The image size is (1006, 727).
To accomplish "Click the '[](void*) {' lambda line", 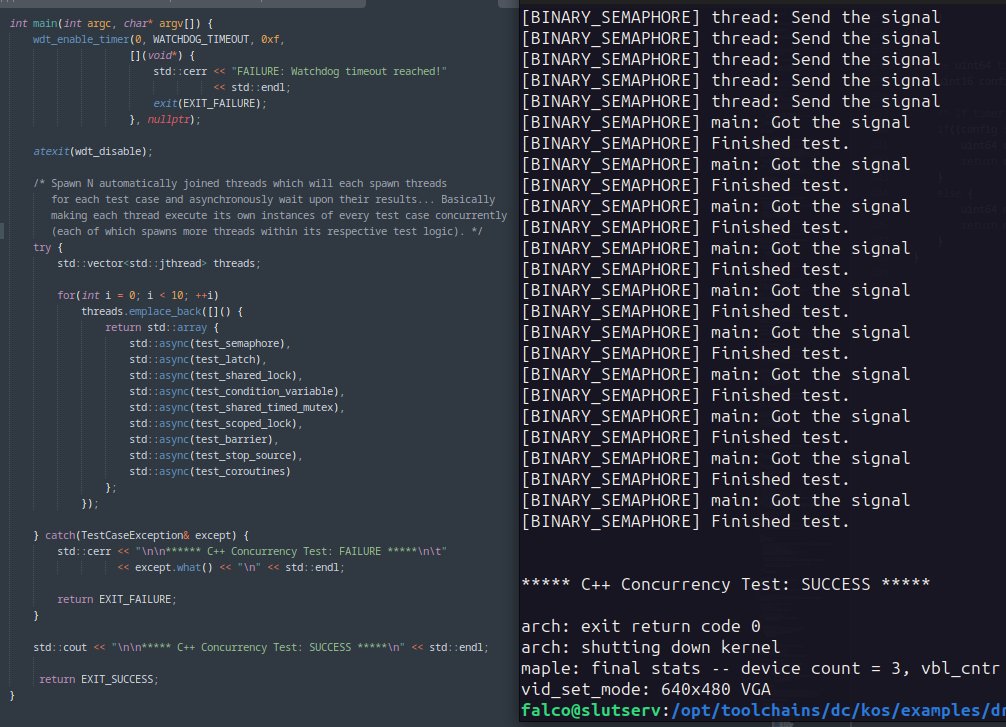I will coord(162,56).
